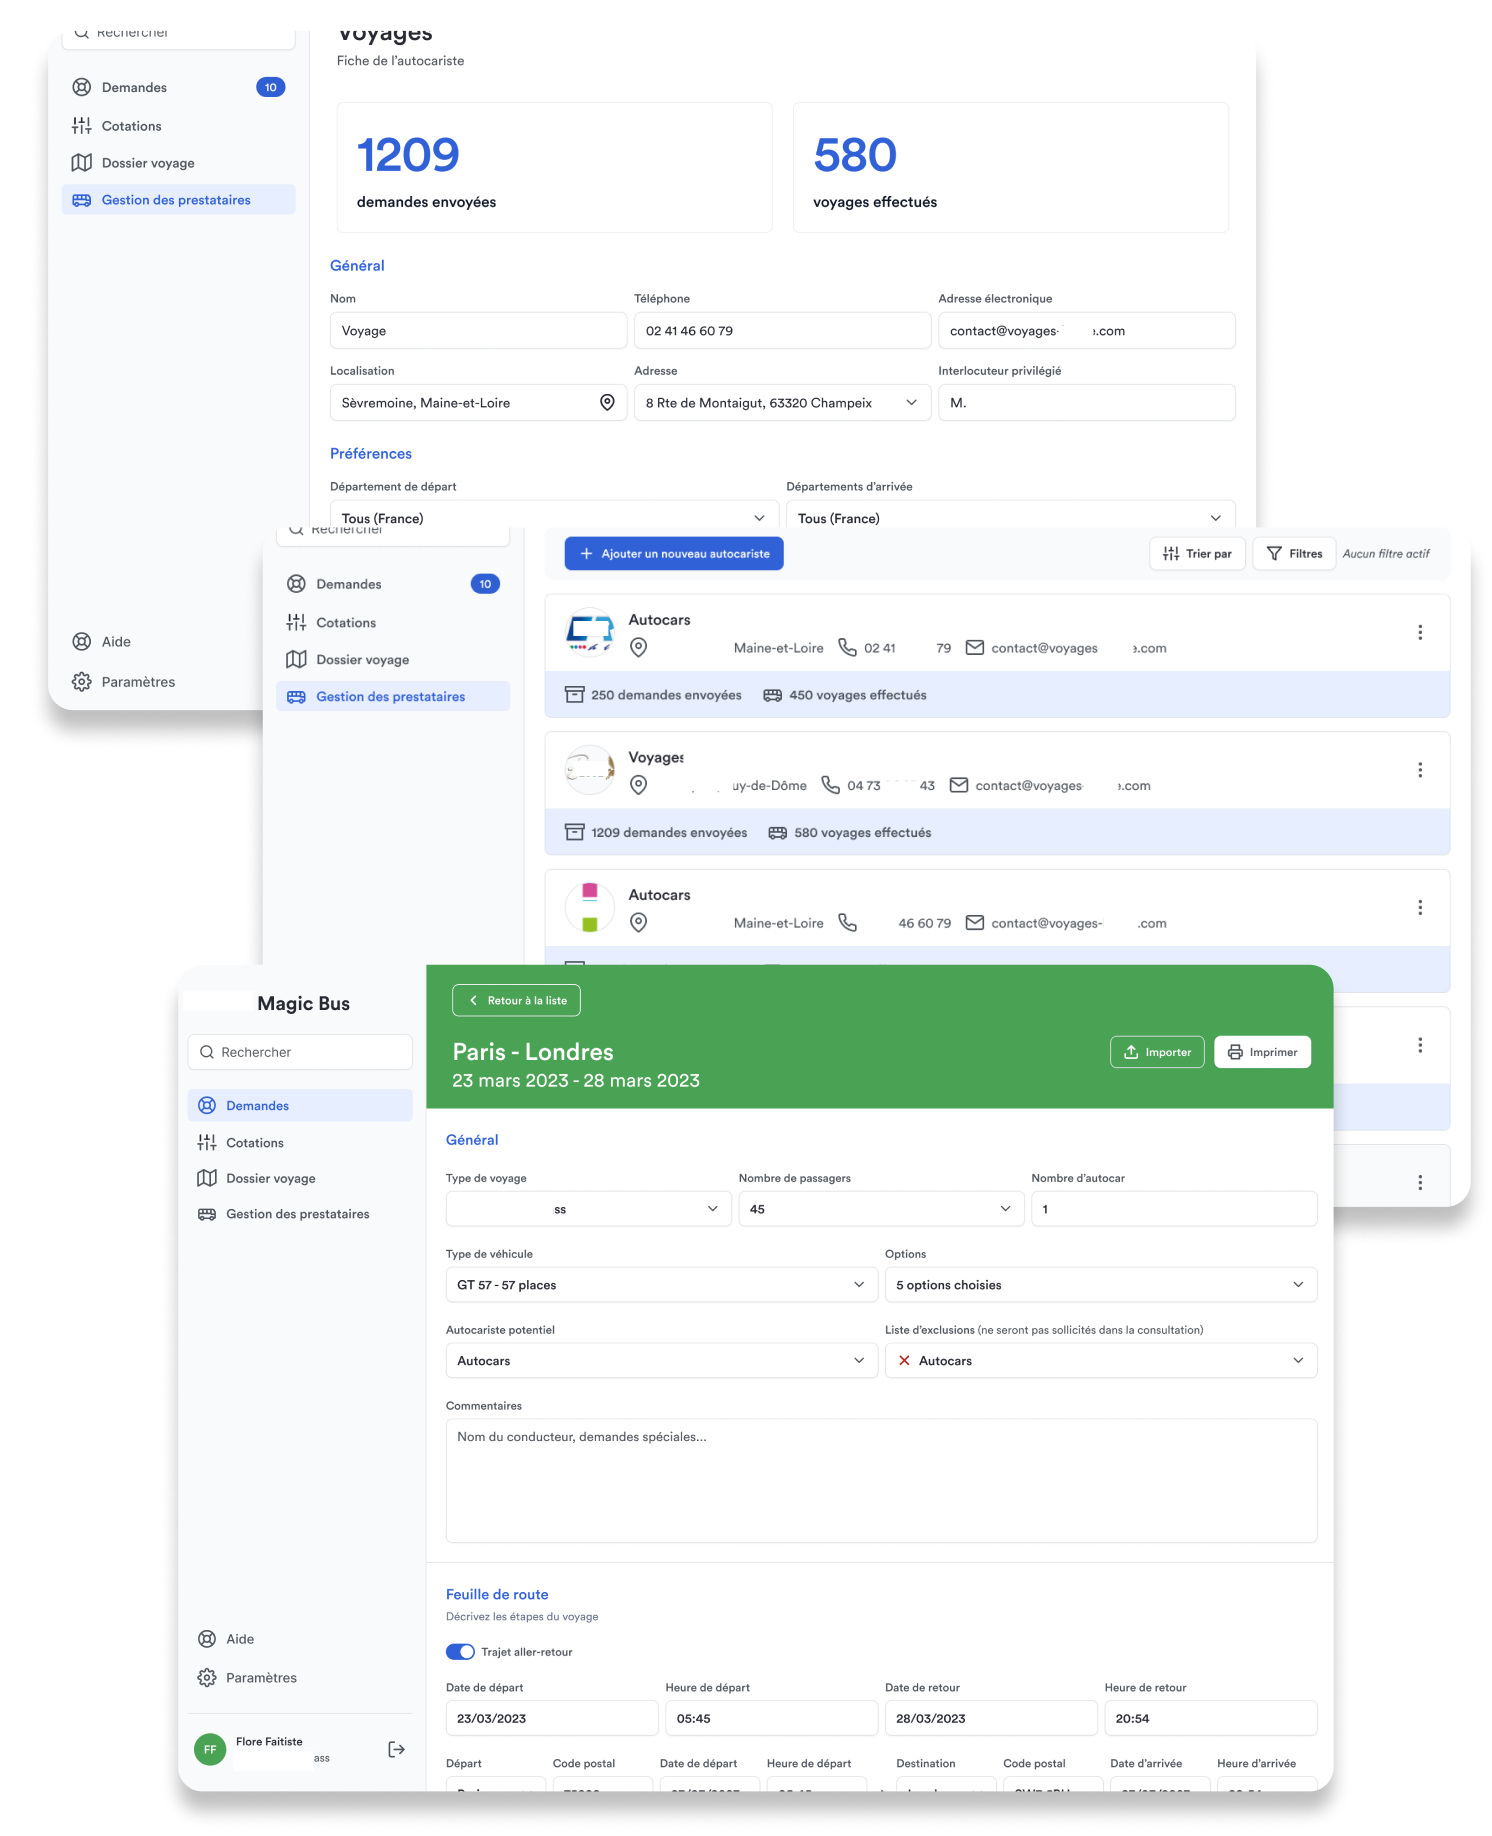Click the blue and red autocar logo thumbnail
The width and height of the screenshot is (1492, 1836).
pos(590,633)
